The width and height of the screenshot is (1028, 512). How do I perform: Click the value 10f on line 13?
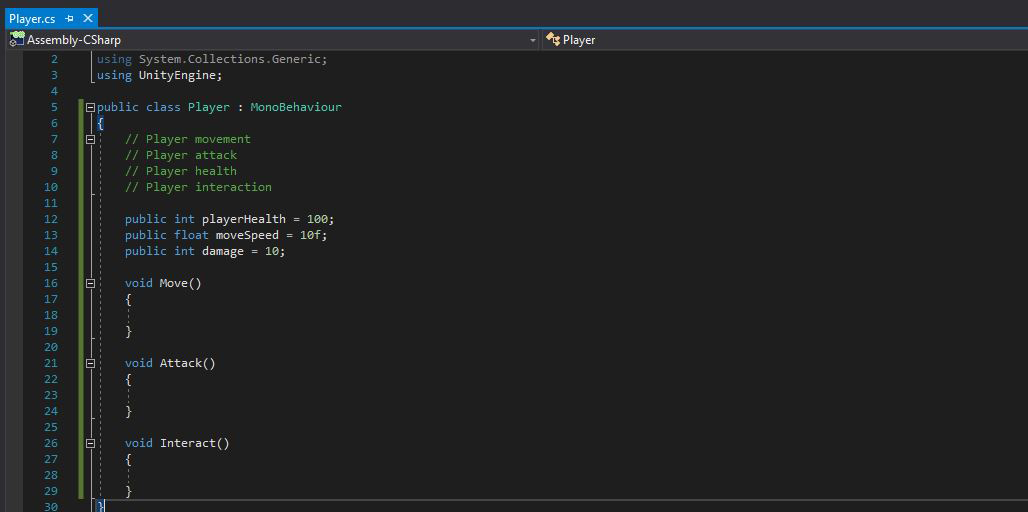coord(310,235)
